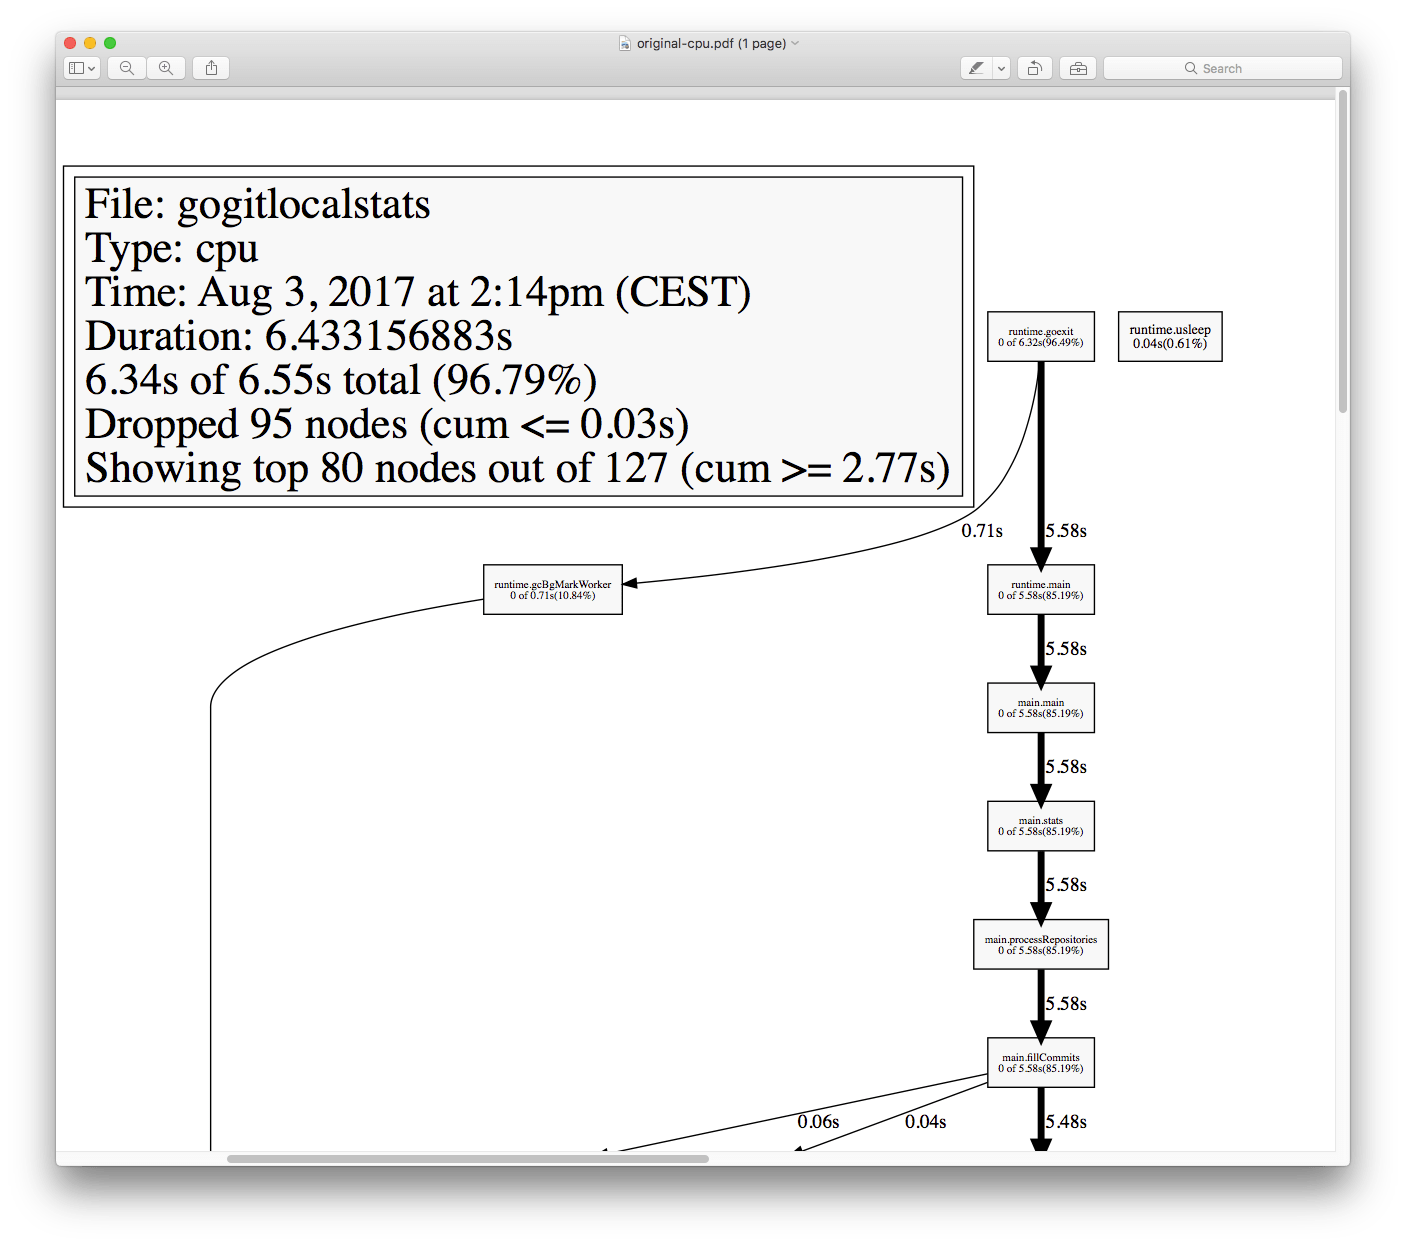The width and height of the screenshot is (1406, 1246).
Task: Rotate the page with the rotate icon
Action: click(1035, 68)
